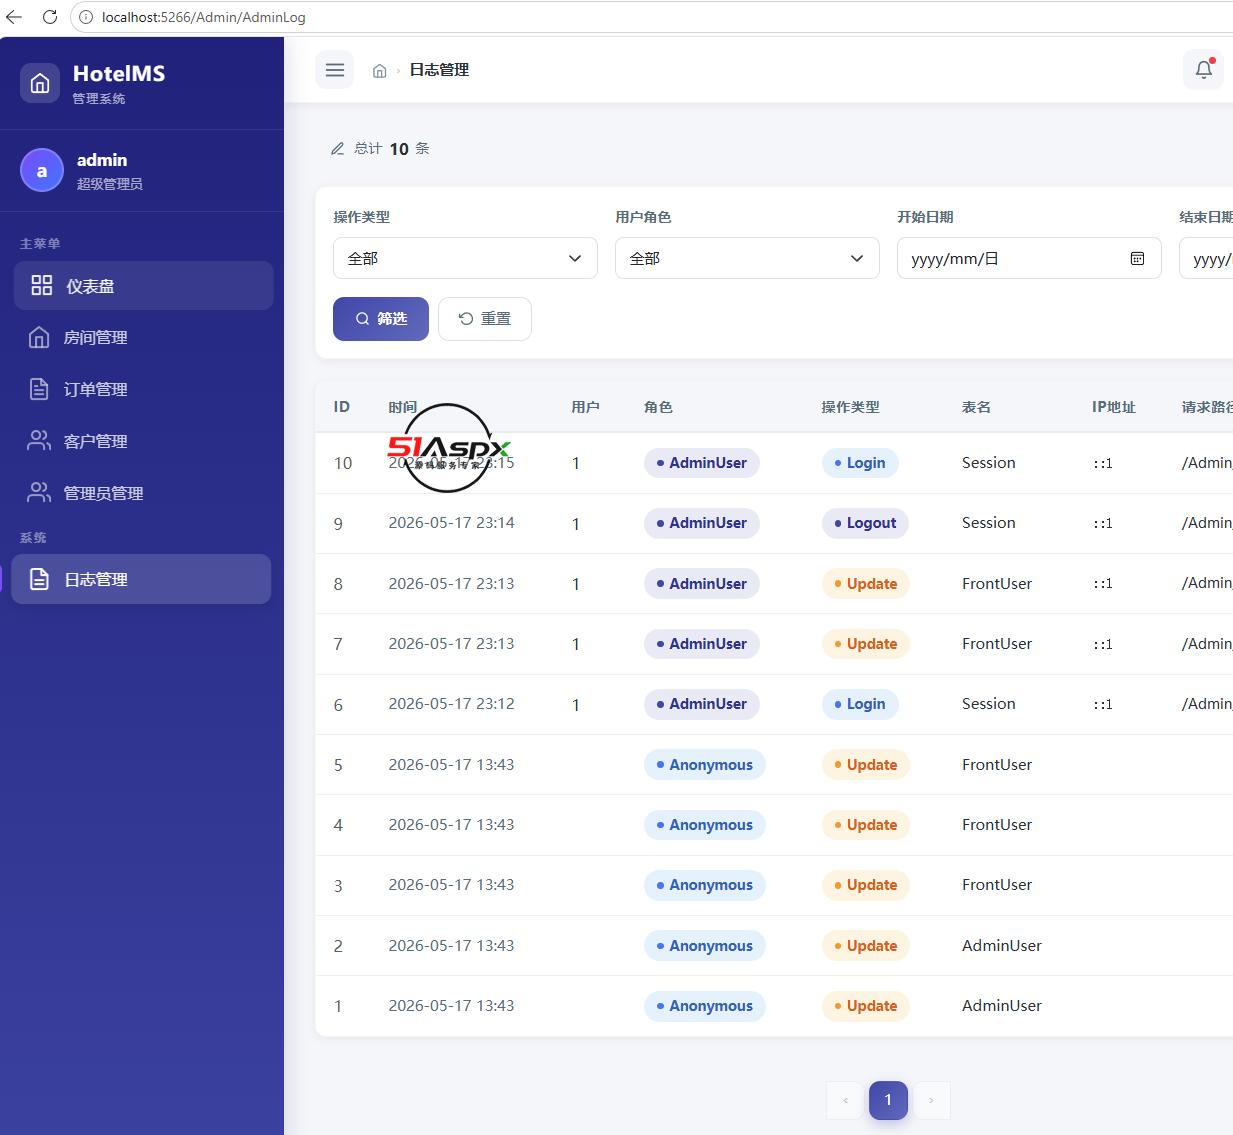Open 管理员管理 menu item
Viewport: 1233px width, 1135px height.
click(144, 493)
